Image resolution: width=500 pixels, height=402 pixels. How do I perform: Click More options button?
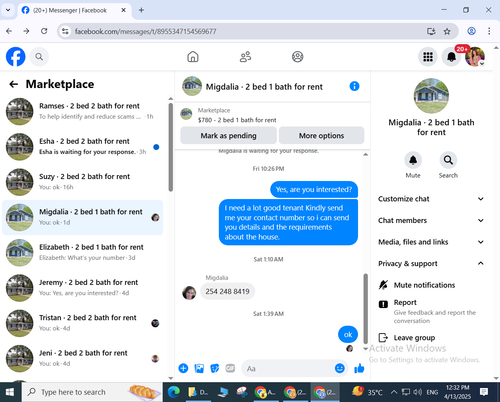coord(321,136)
